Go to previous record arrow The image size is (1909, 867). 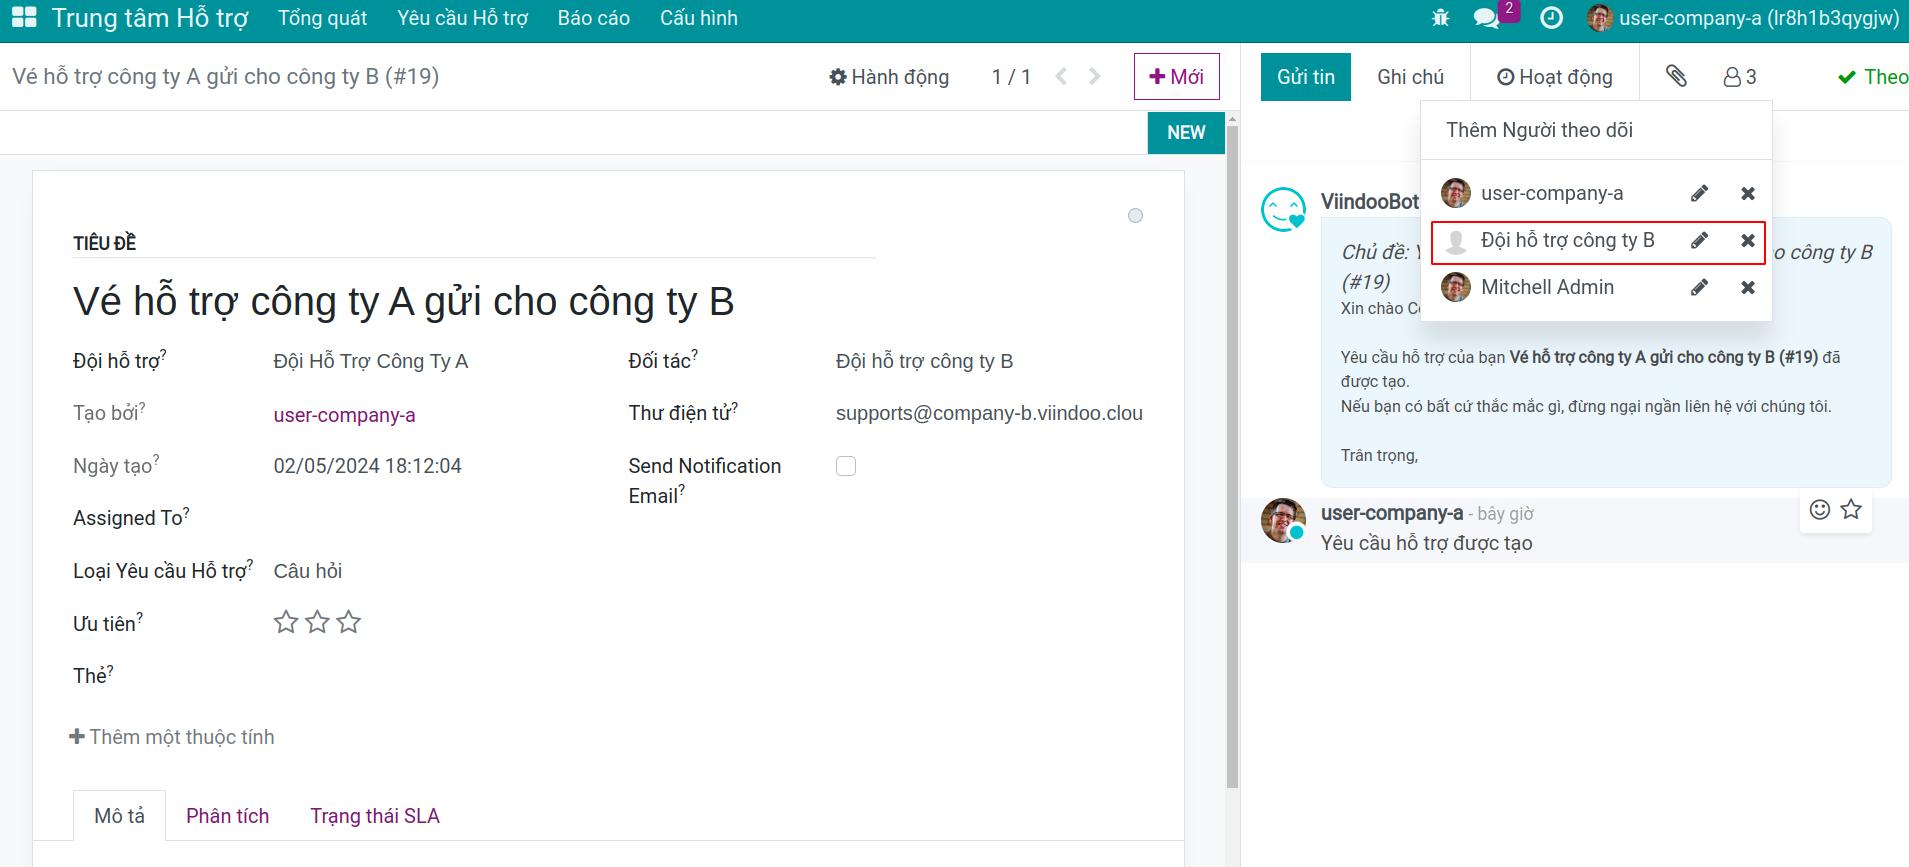(x=1061, y=76)
